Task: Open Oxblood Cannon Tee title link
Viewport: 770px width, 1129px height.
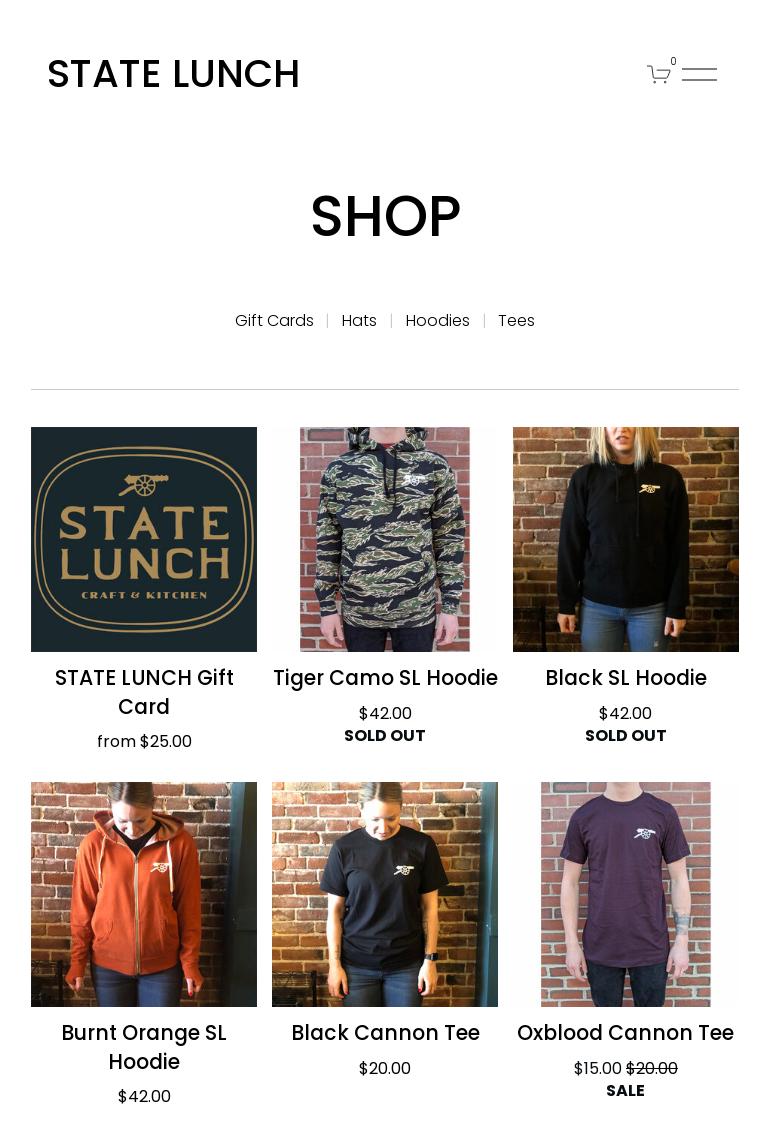Action: click(625, 1033)
